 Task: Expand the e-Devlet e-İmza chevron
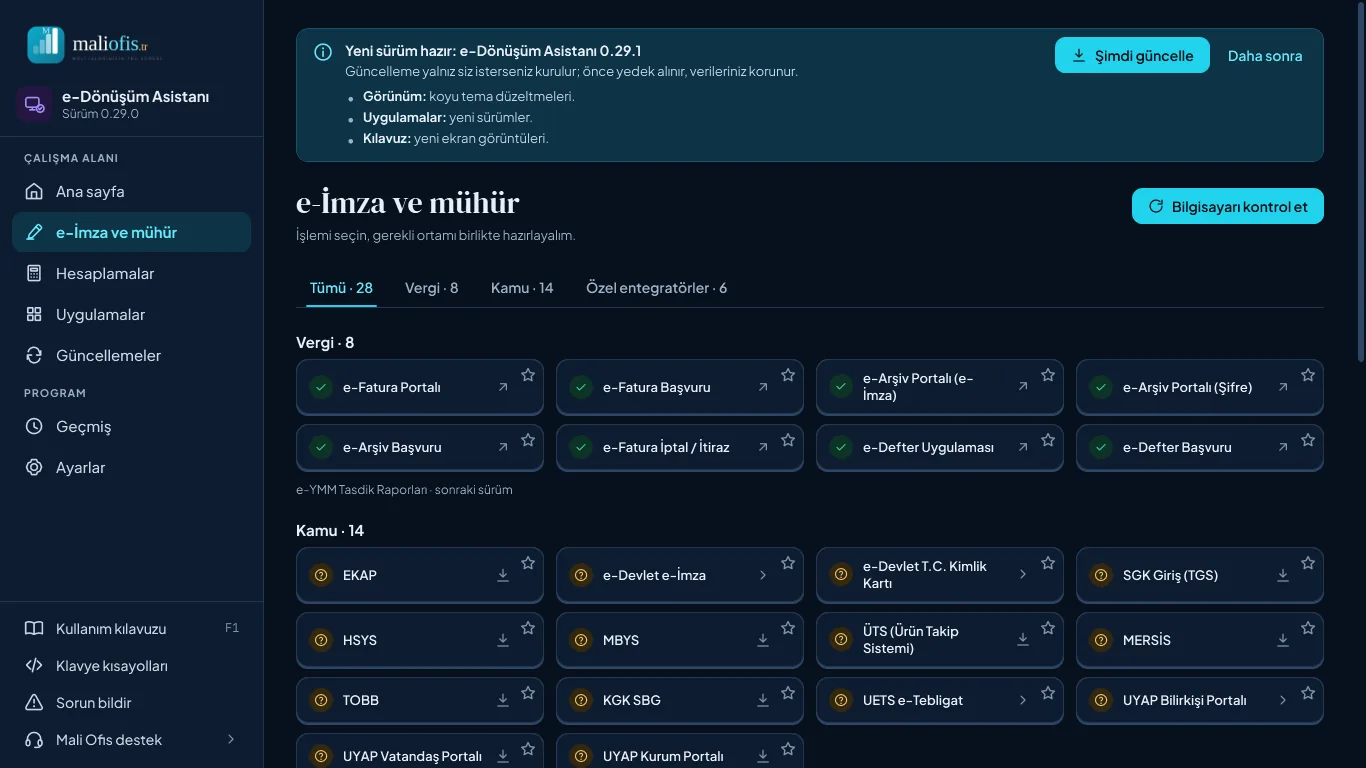tap(763, 575)
